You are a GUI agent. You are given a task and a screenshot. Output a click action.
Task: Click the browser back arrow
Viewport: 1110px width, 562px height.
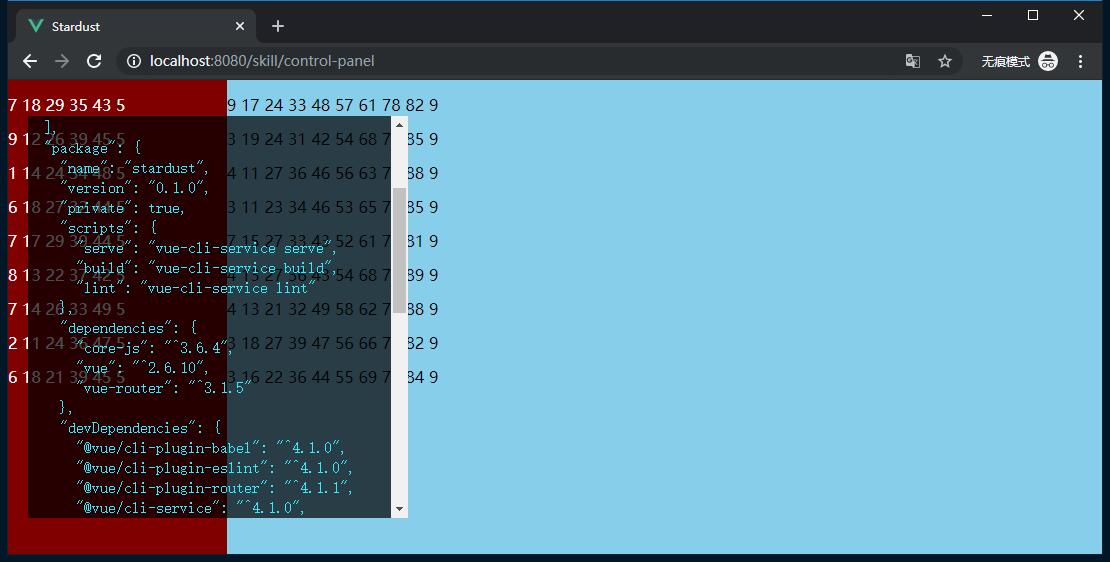(30, 61)
